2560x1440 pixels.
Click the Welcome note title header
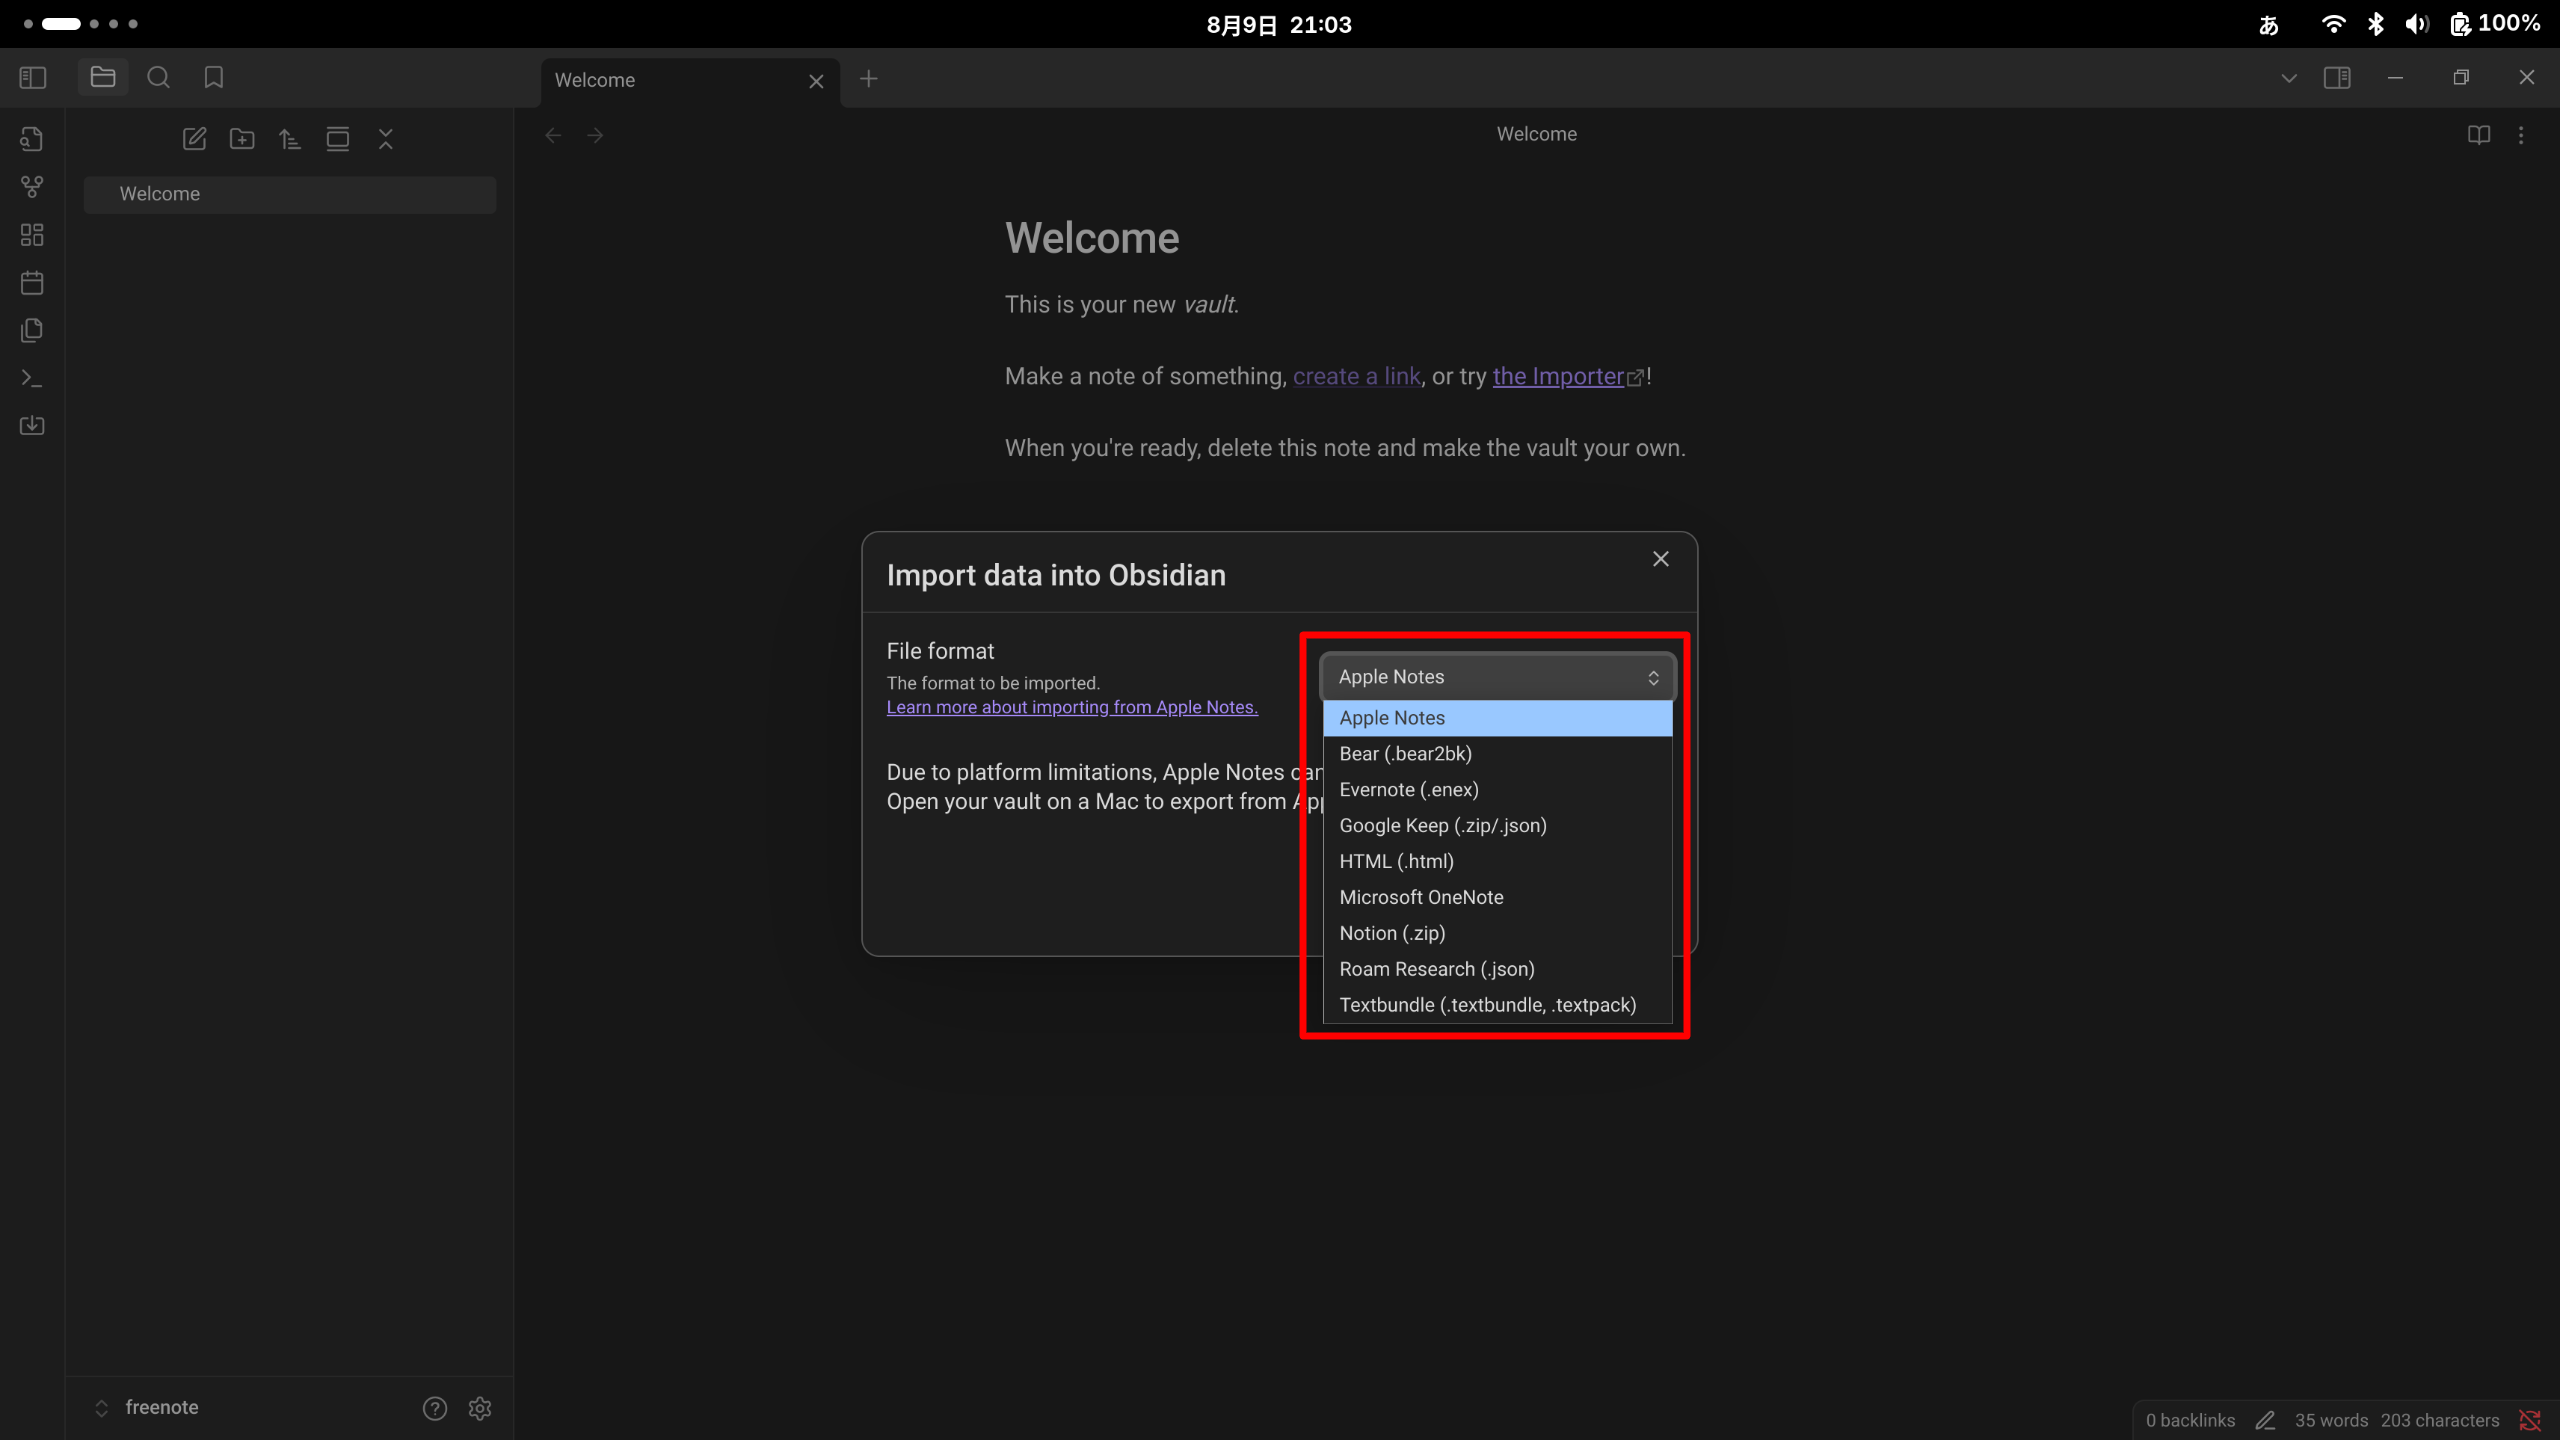pos(1536,134)
